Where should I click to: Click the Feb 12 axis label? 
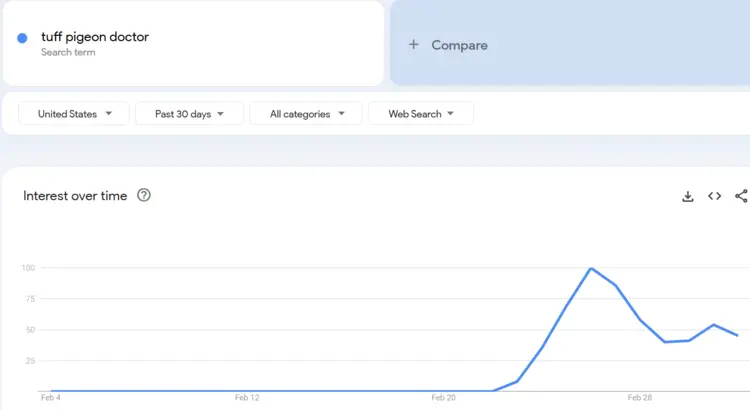tap(247, 398)
